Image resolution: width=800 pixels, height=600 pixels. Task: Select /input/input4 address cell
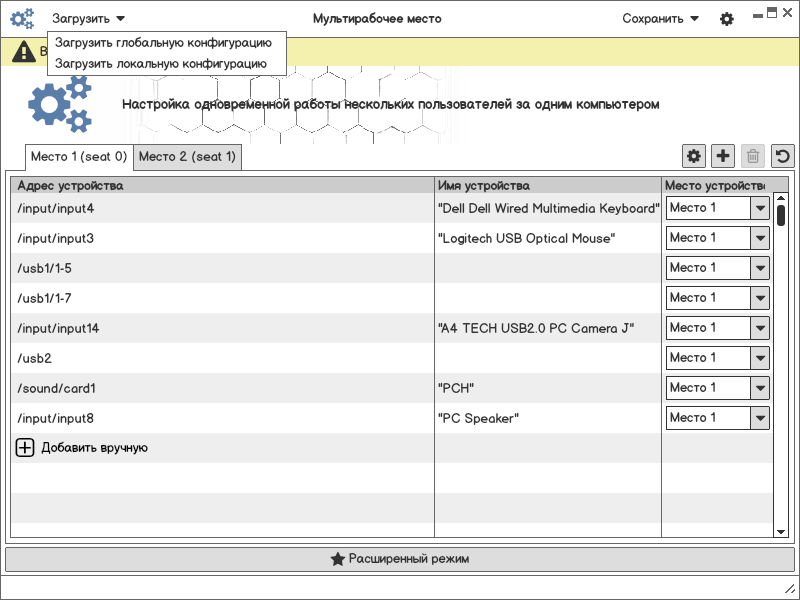[222, 208]
